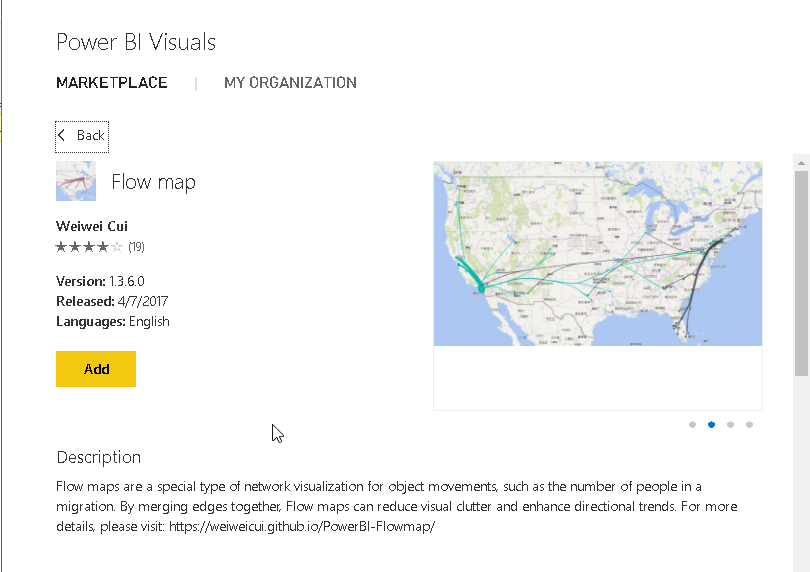
Task: Jump to the last carousel dot
Action: (x=749, y=424)
